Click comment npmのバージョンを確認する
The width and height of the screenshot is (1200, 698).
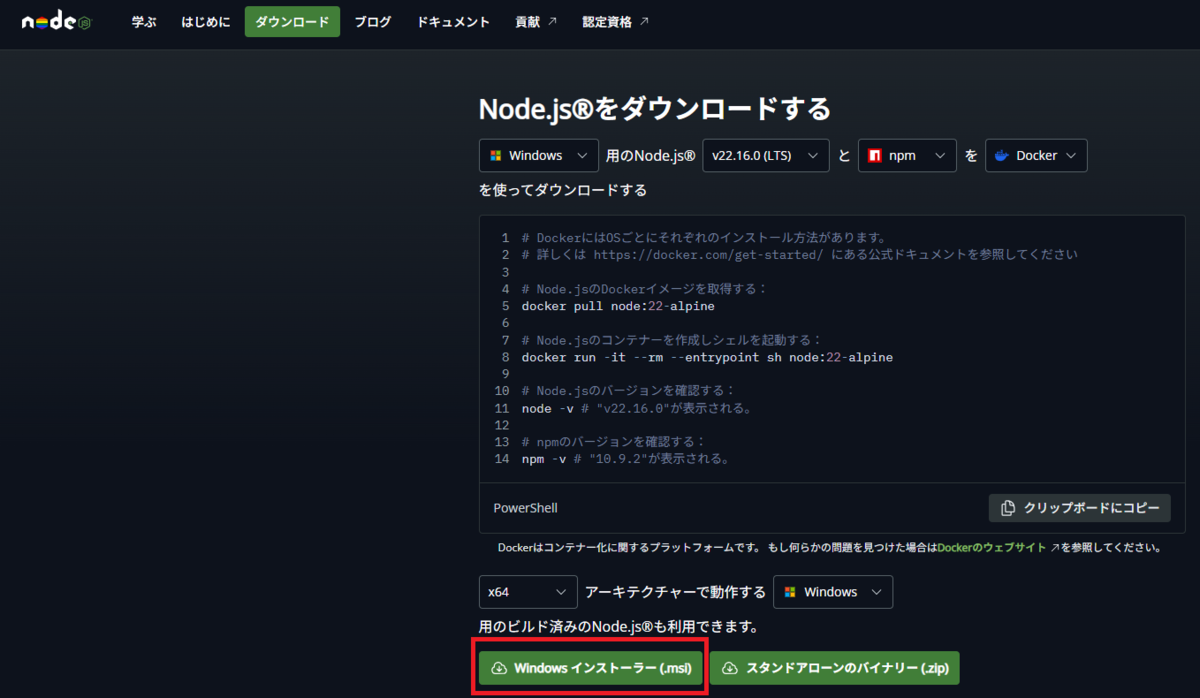614,442
